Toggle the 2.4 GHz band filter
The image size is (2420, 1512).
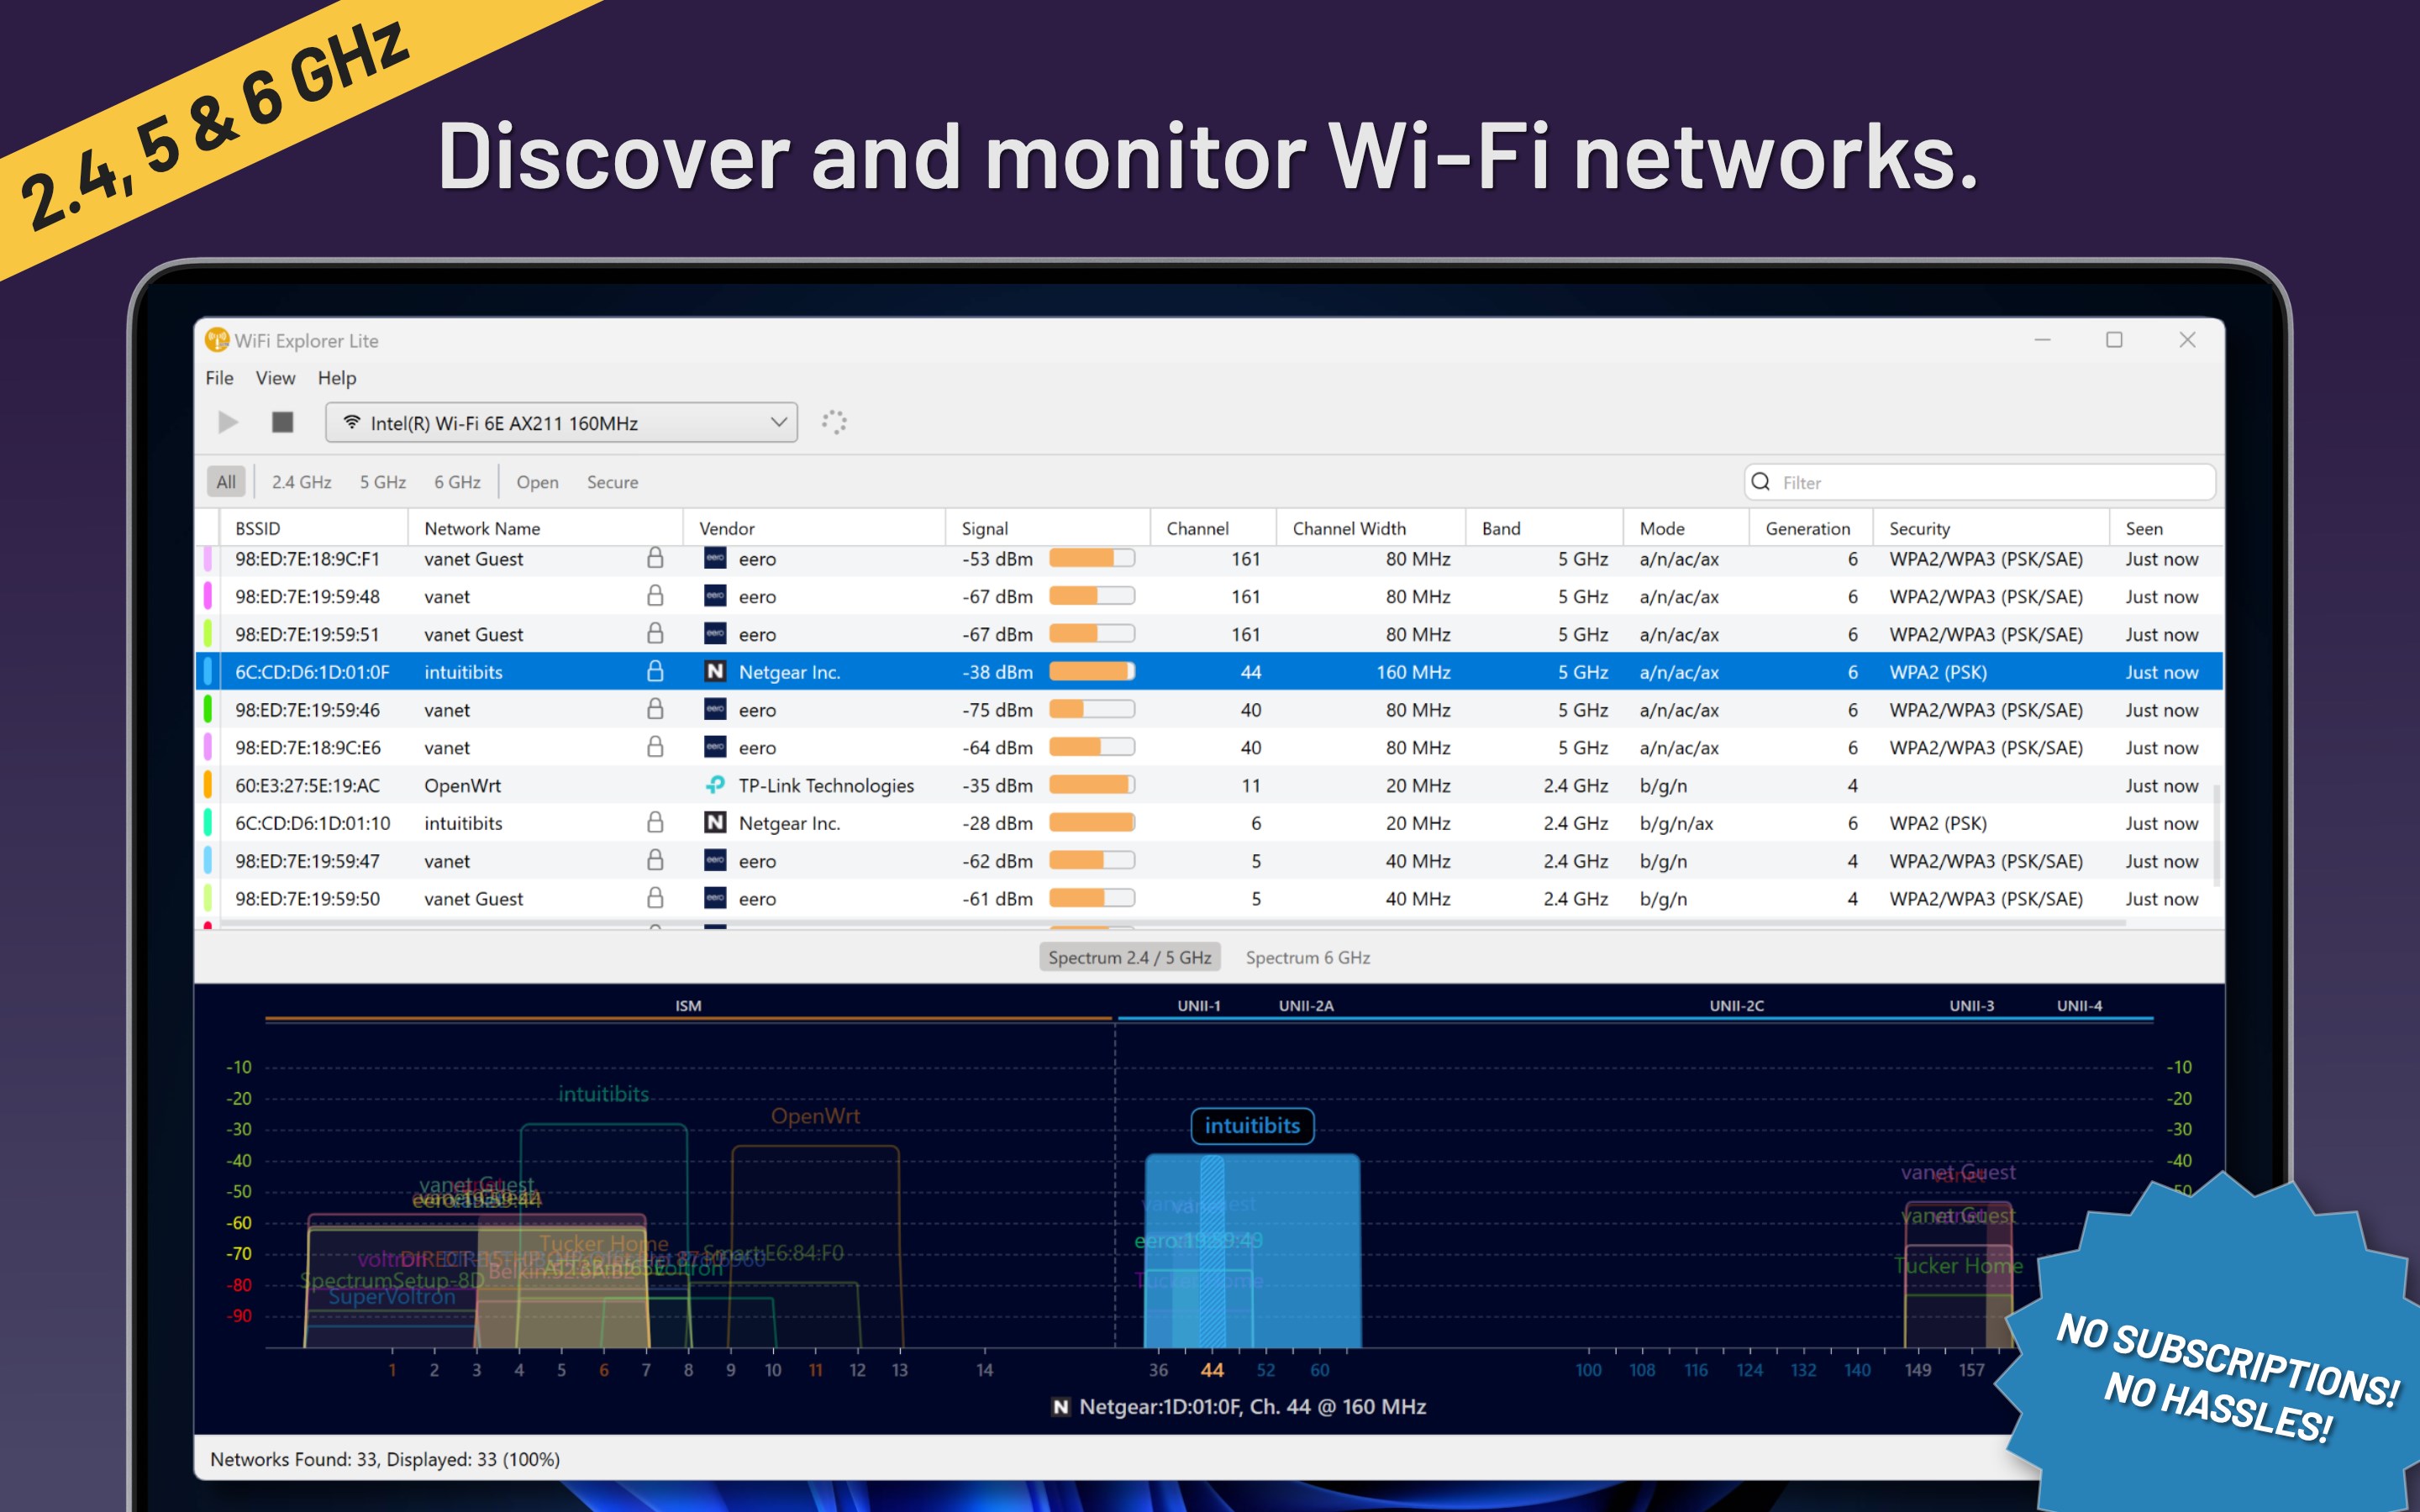coord(301,482)
